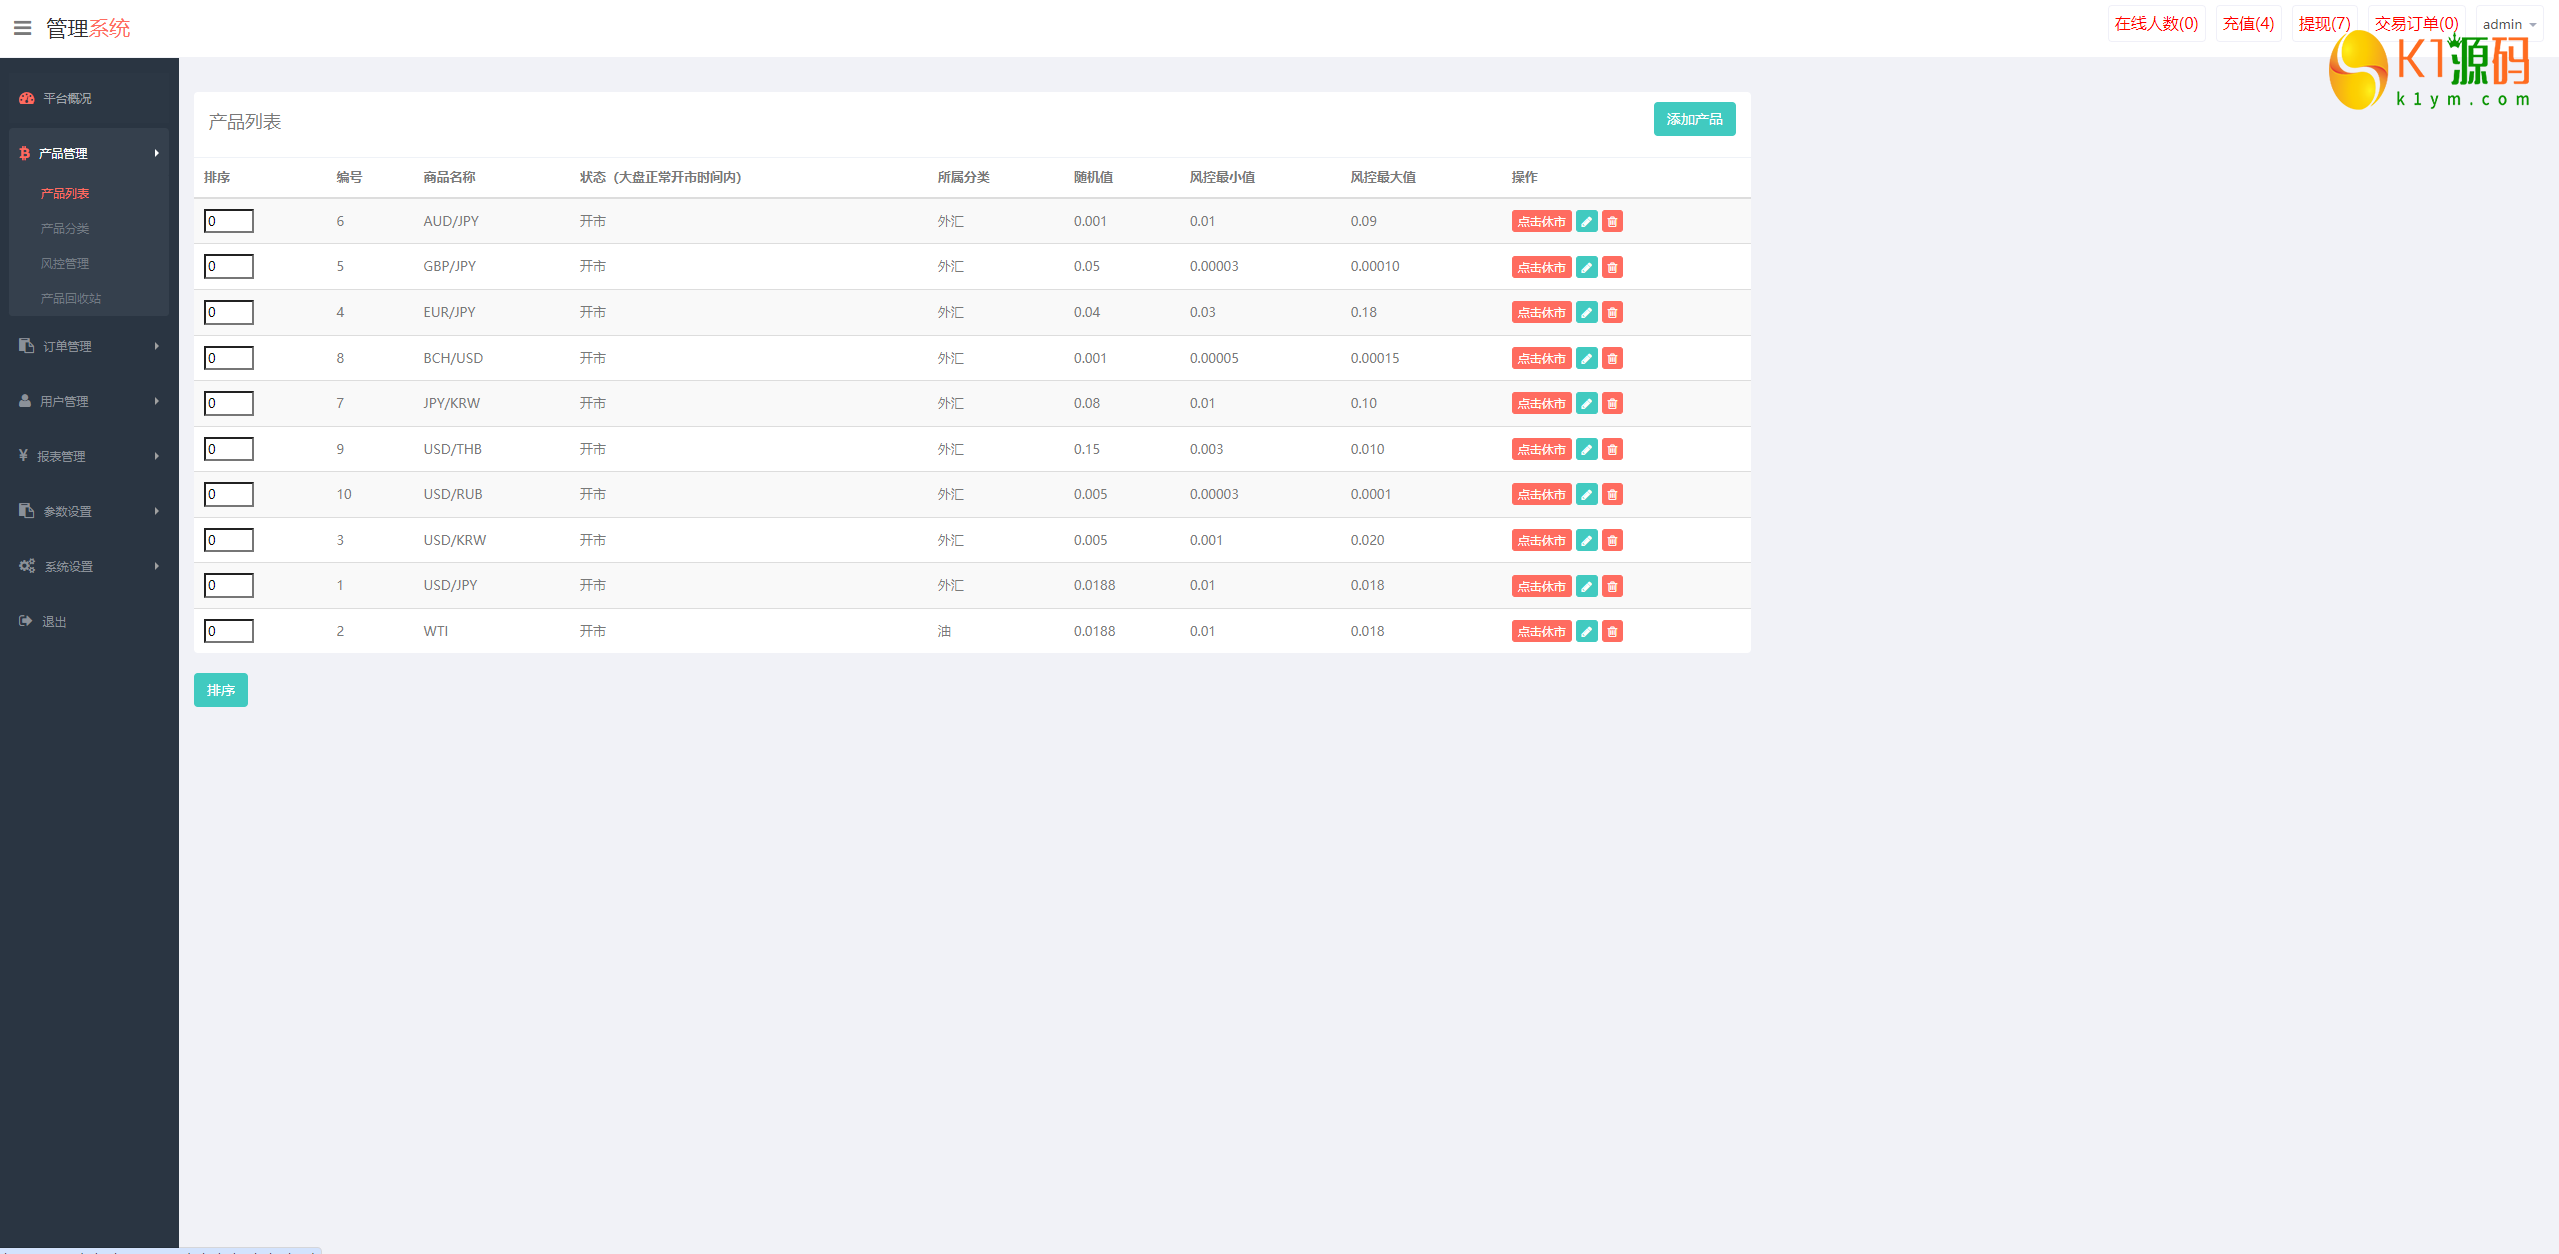Click sort order input for AUD/JPY
2559x1254 pixels.
click(229, 221)
